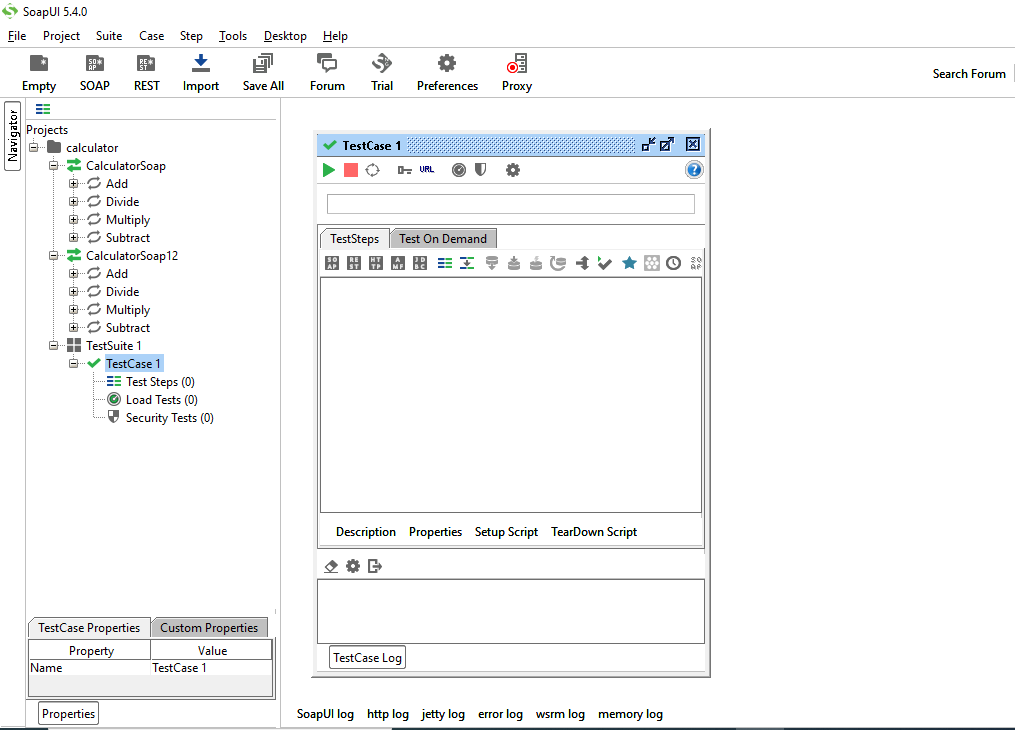Create an Empty project from the toolbar

(39, 72)
